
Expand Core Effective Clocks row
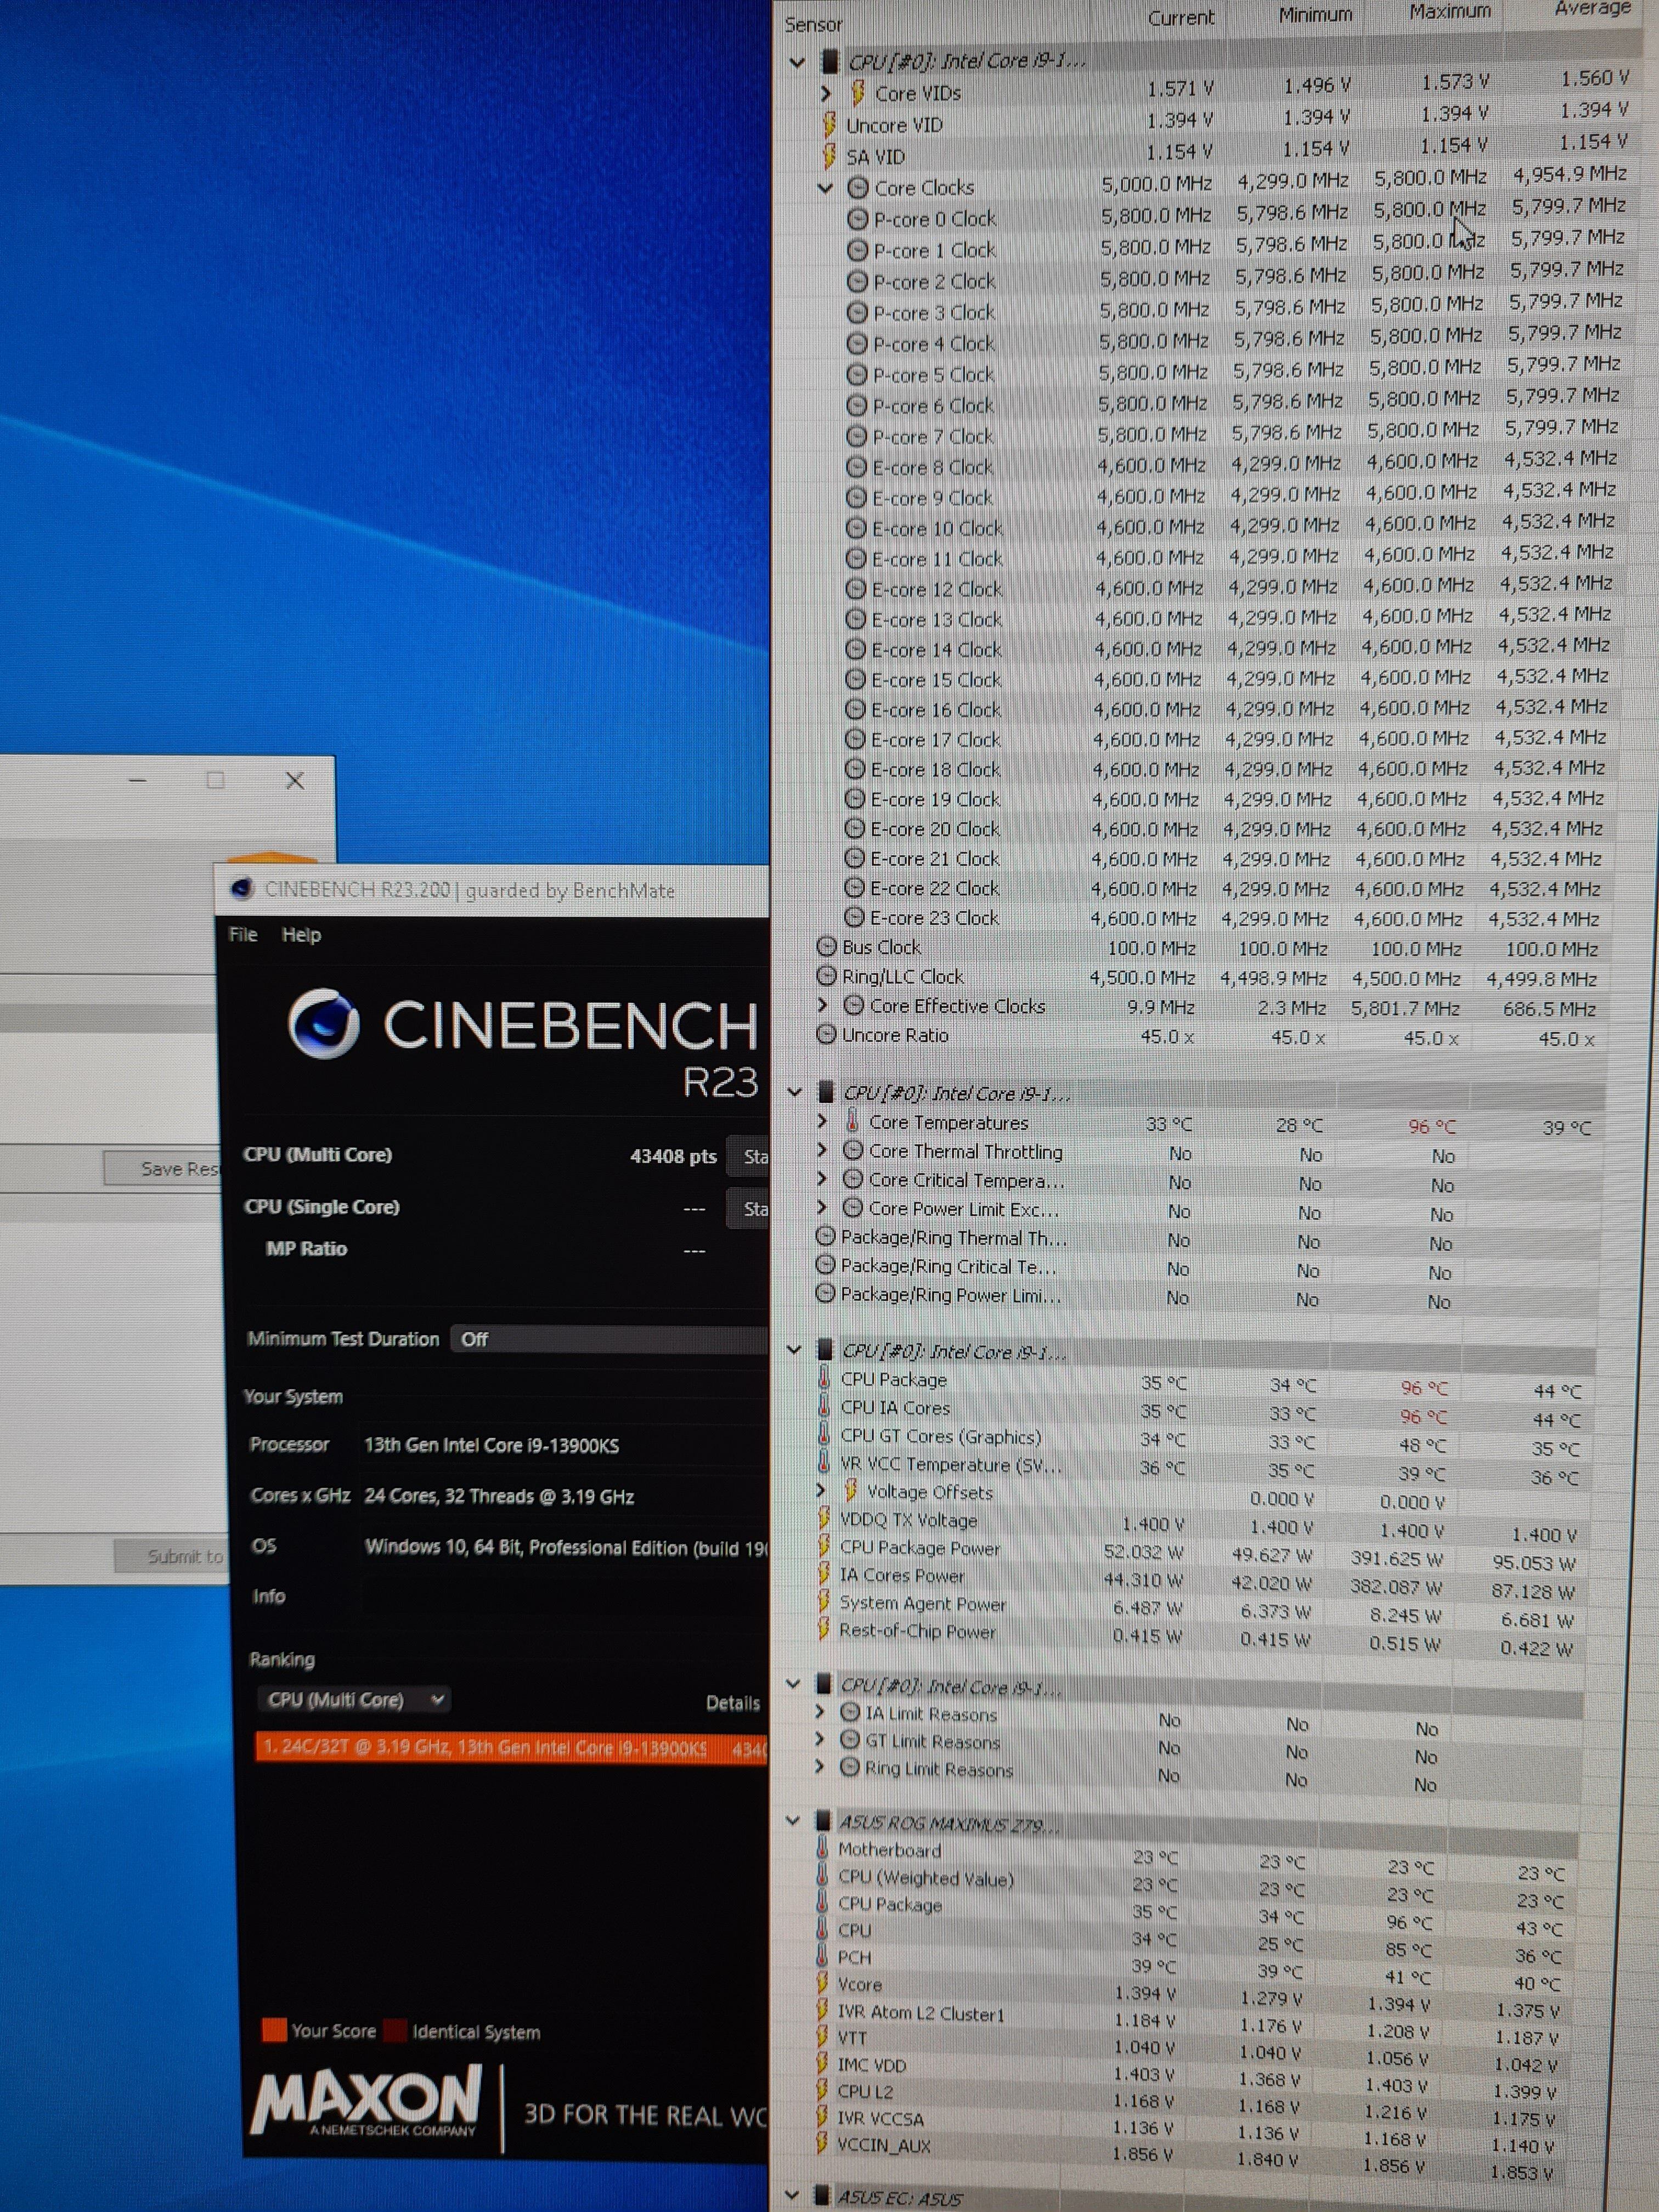click(822, 1004)
